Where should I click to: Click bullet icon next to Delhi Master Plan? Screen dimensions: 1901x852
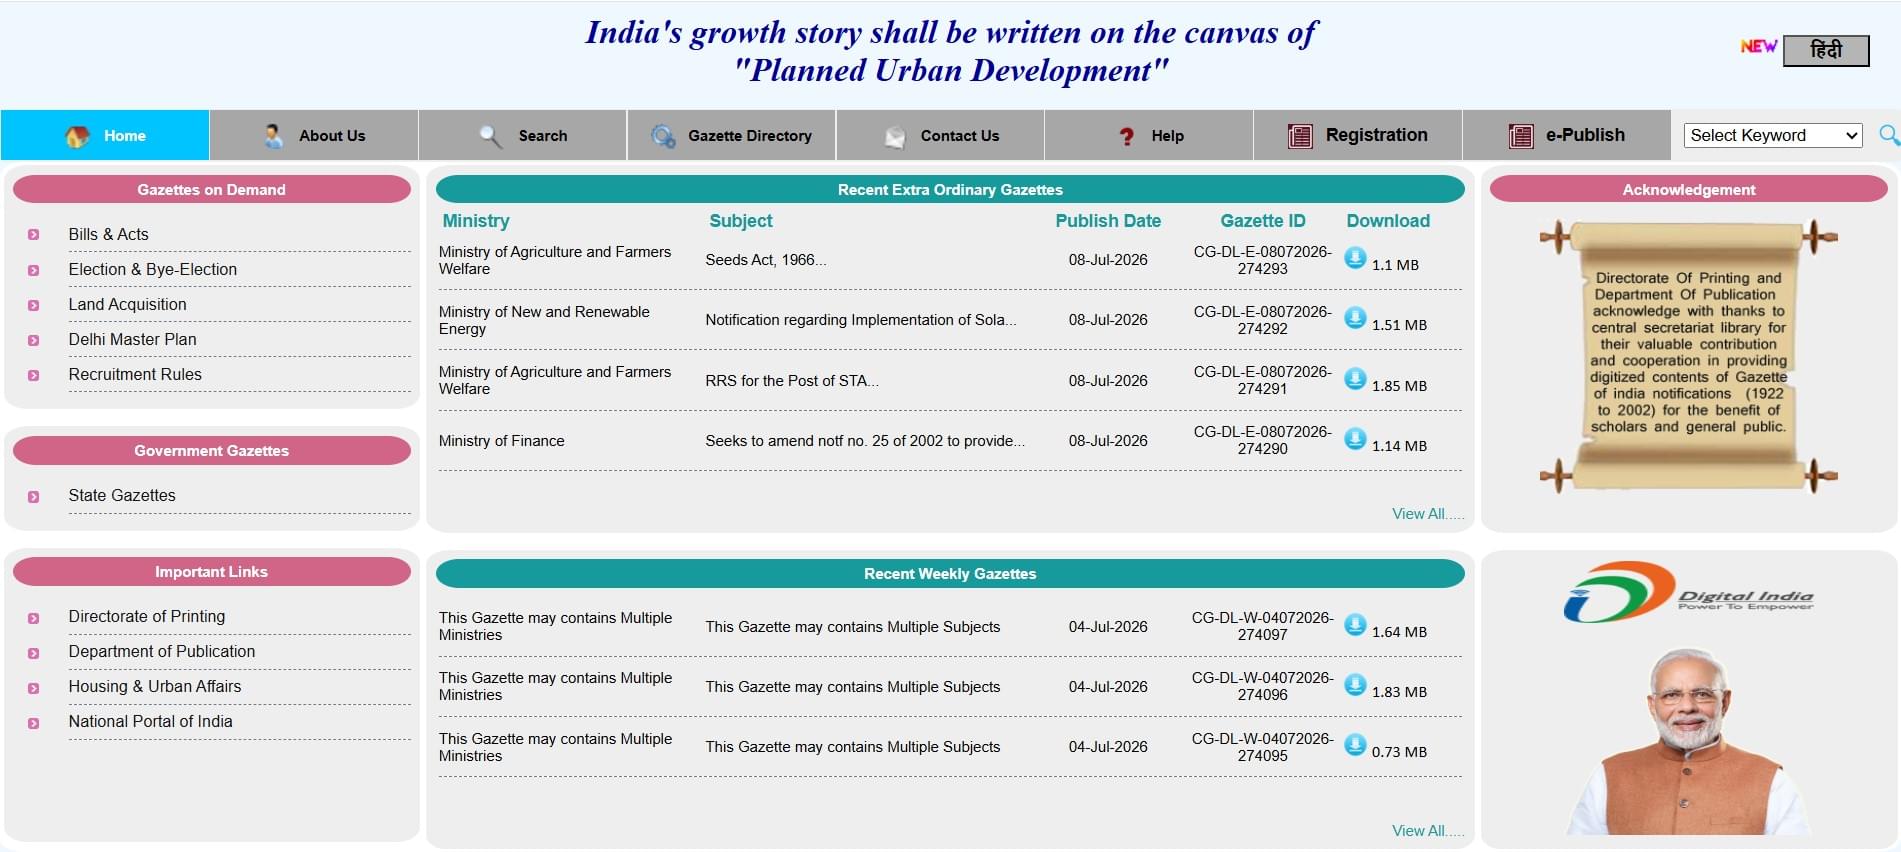pos(33,340)
